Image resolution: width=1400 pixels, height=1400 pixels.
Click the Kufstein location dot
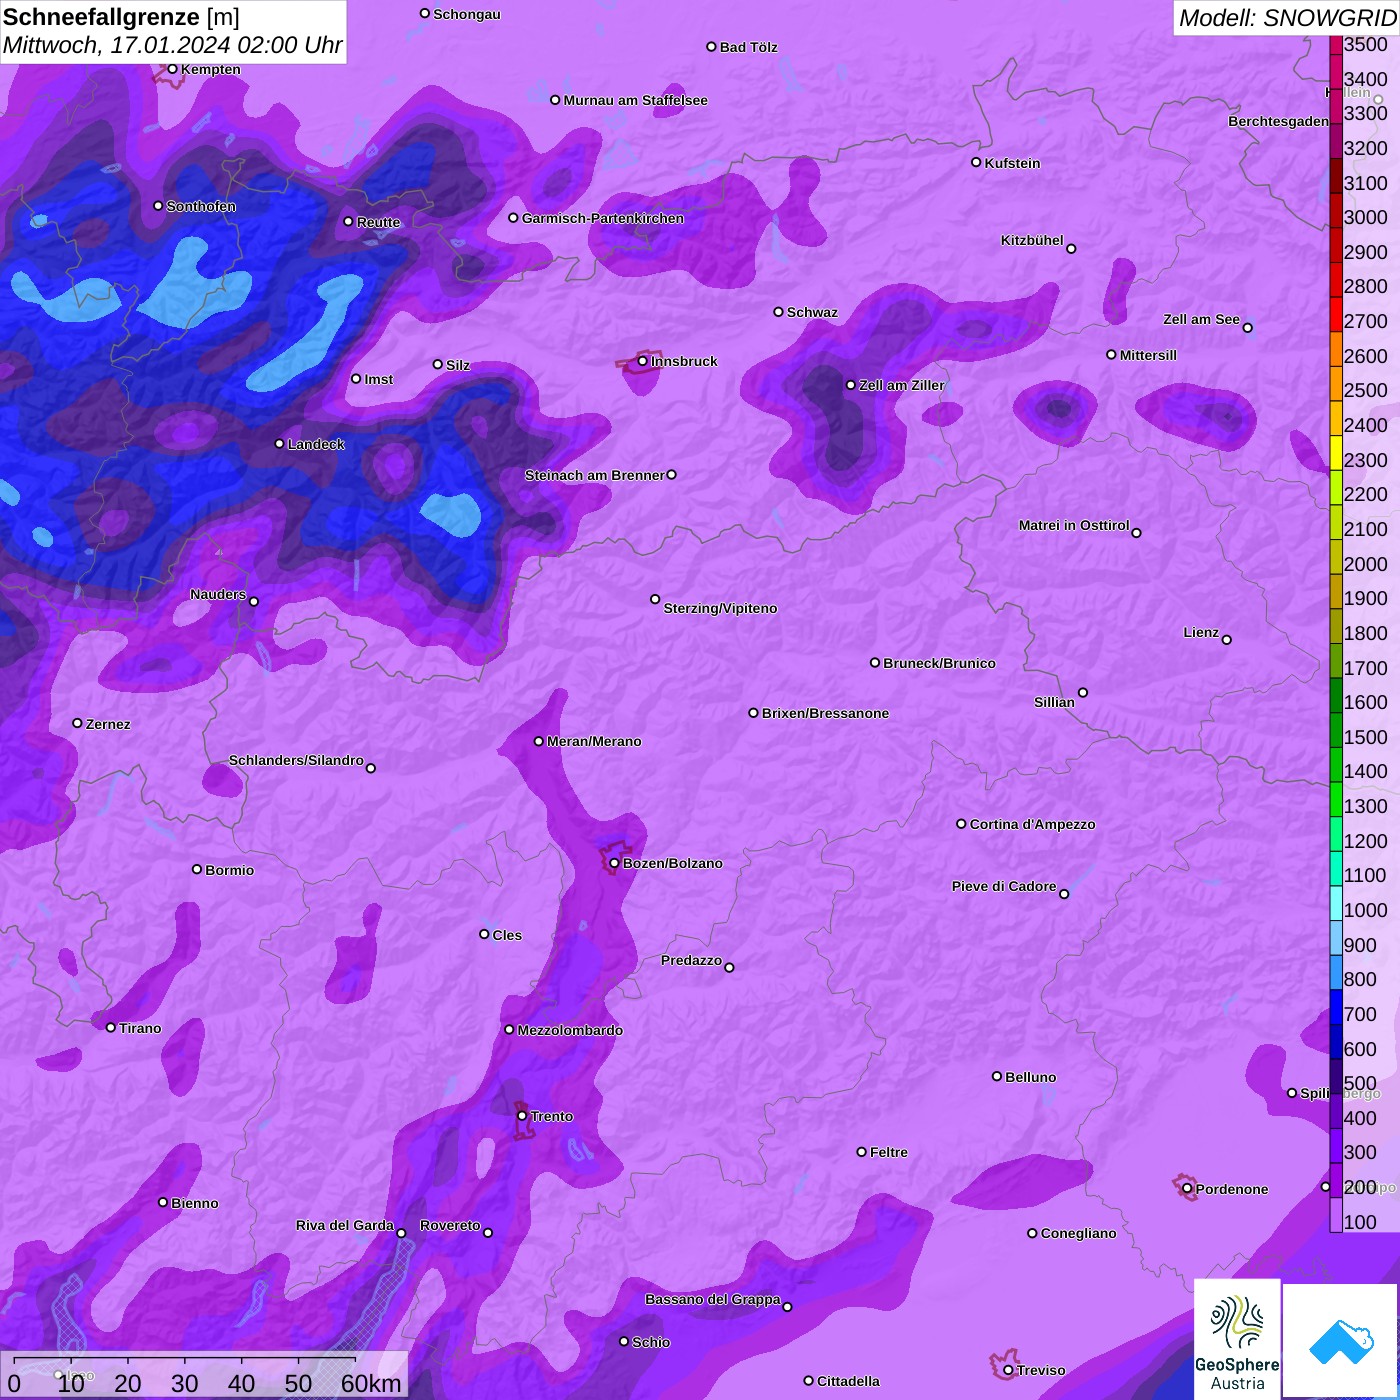(x=976, y=162)
